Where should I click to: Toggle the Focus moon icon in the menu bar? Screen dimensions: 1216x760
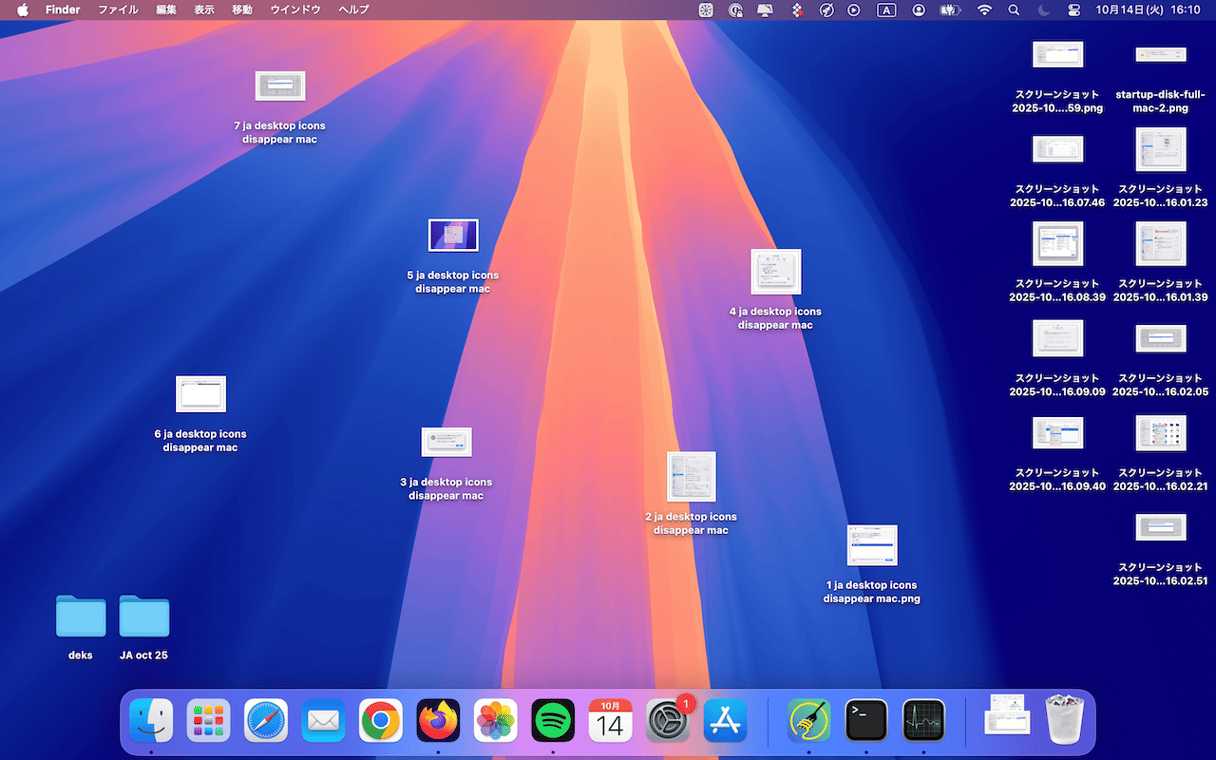pos(1044,10)
